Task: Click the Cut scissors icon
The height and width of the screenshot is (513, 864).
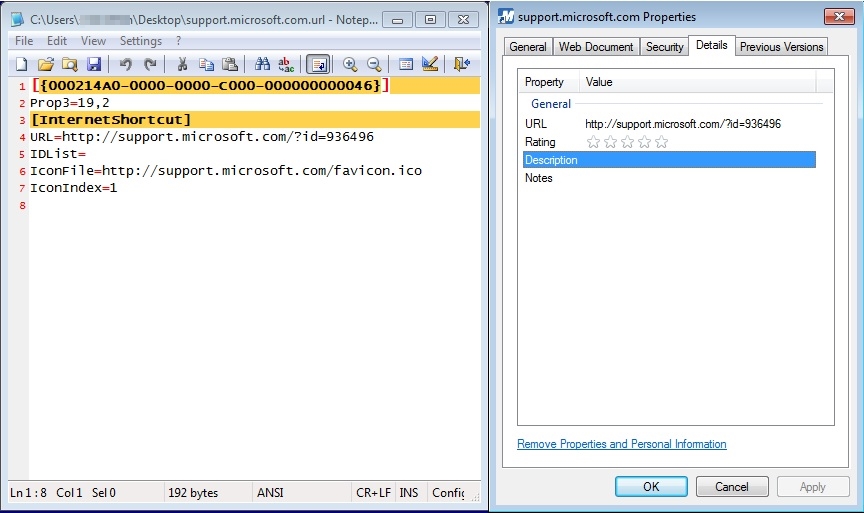Action: tap(182, 64)
